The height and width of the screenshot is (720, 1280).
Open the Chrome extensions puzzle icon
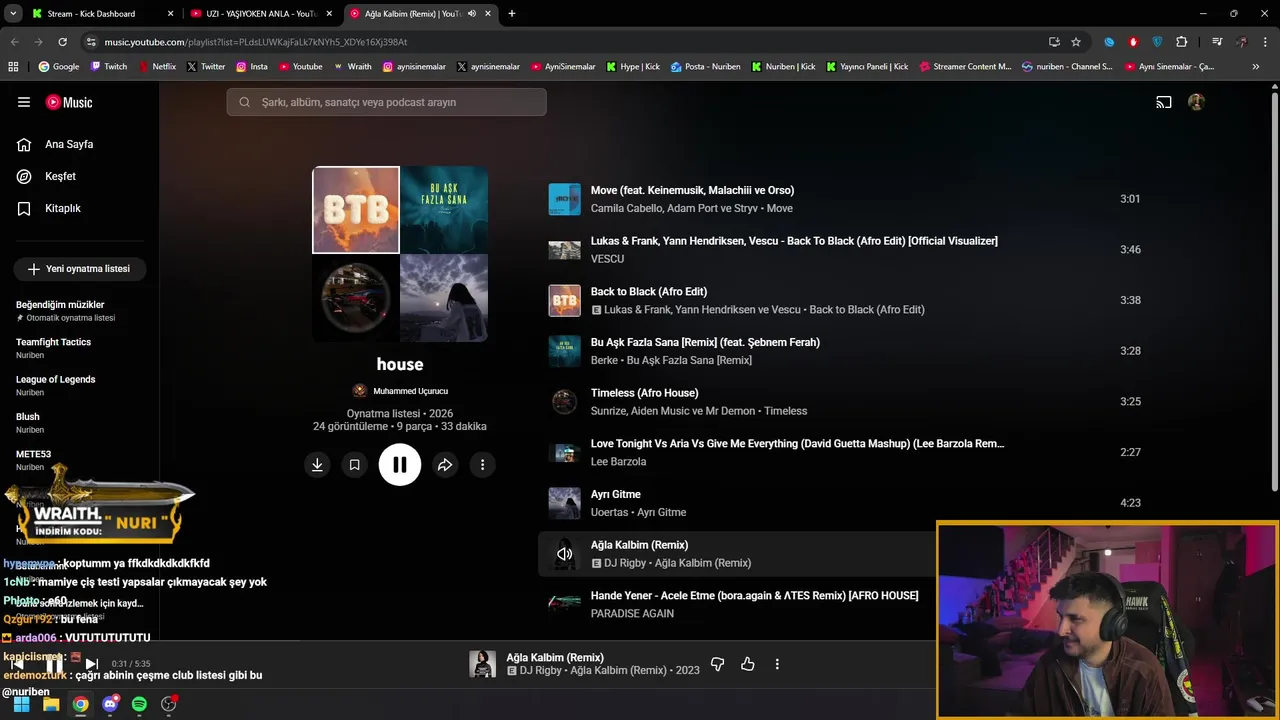coord(1182,42)
